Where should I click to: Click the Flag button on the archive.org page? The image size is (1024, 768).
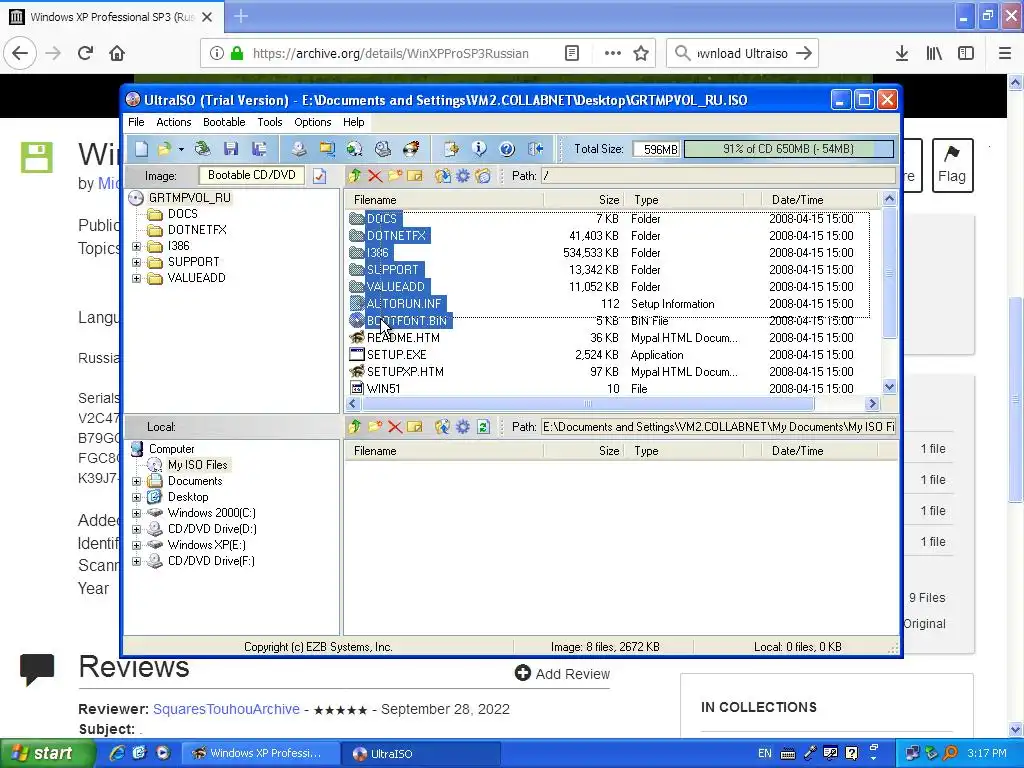(x=952, y=165)
